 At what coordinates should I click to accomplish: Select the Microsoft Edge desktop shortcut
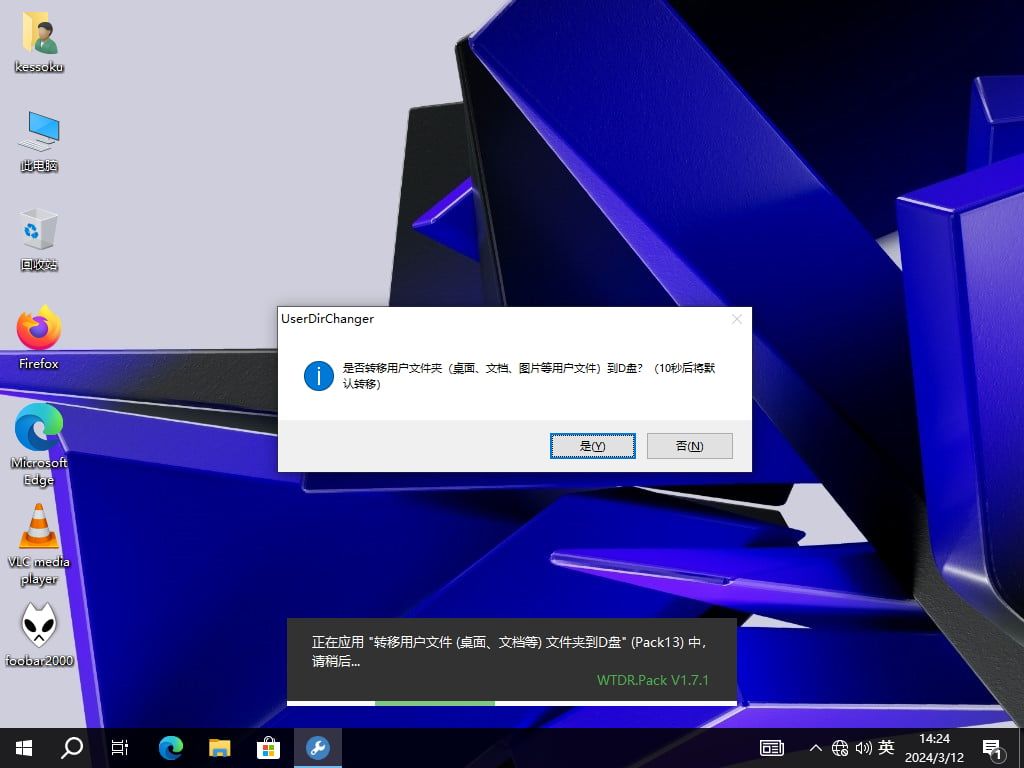tap(39, 428)
